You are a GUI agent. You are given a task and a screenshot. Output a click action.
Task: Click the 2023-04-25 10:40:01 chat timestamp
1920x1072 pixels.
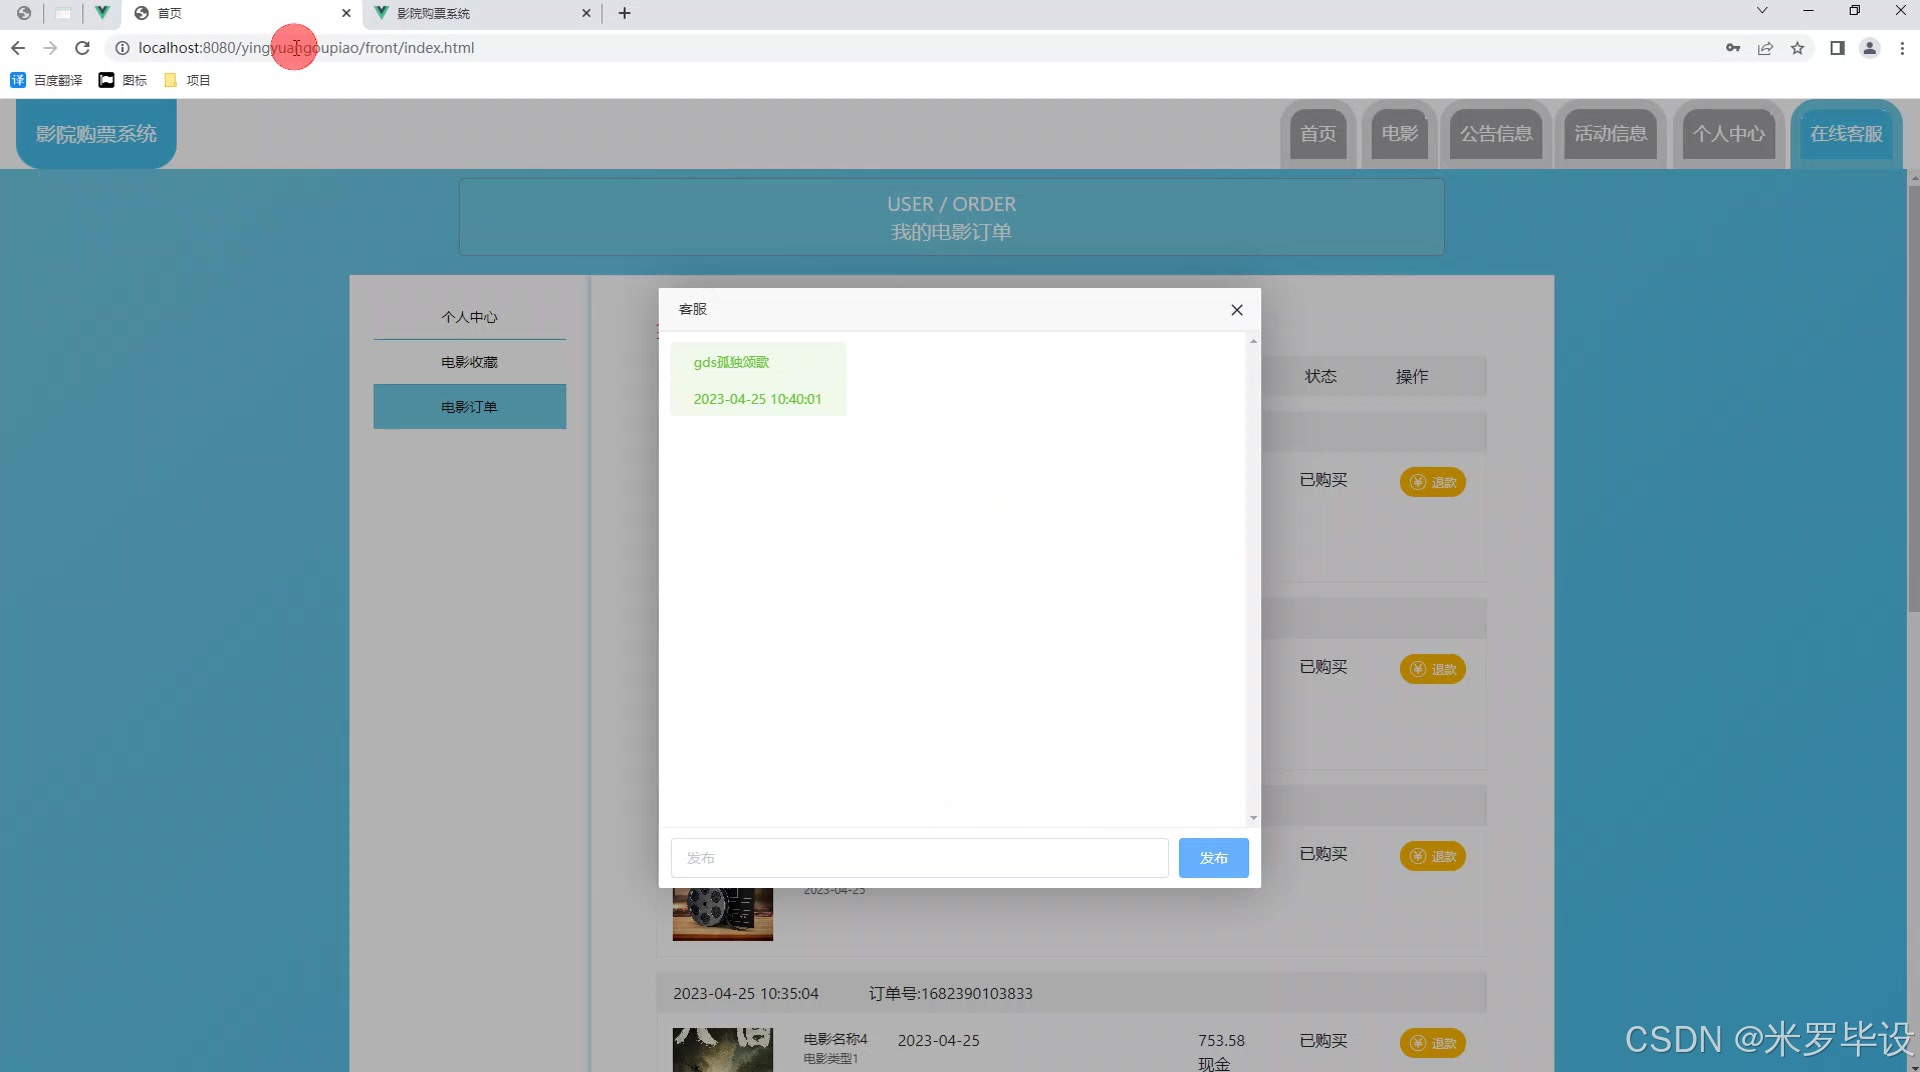point(757,399)
